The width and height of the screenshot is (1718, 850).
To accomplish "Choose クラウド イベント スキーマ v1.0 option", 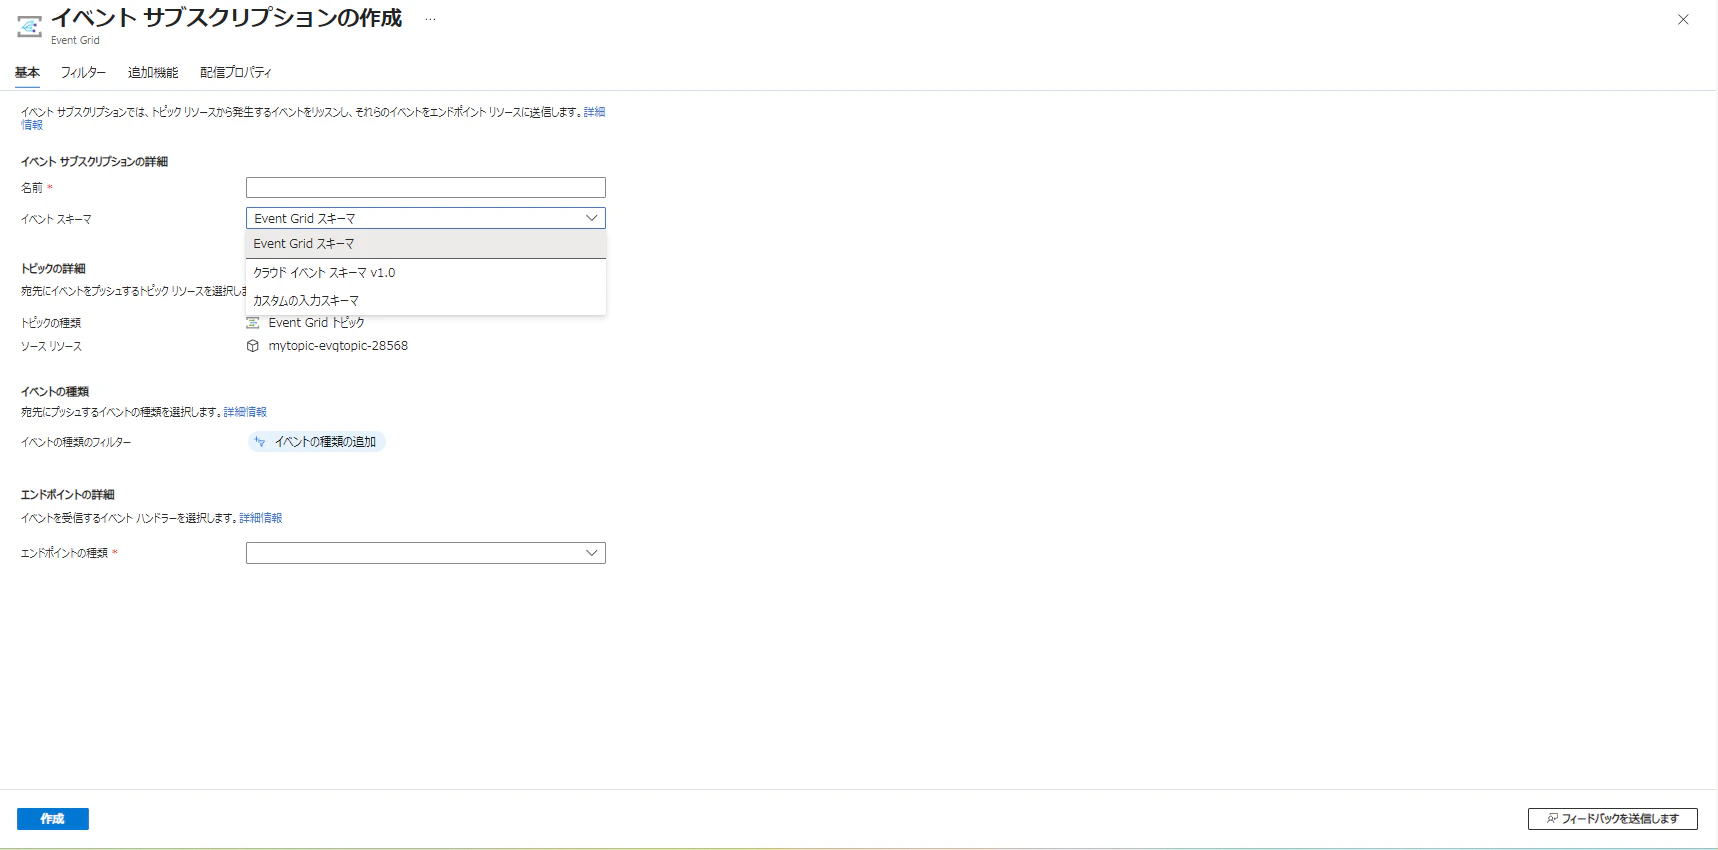I will tap(426, 272).
